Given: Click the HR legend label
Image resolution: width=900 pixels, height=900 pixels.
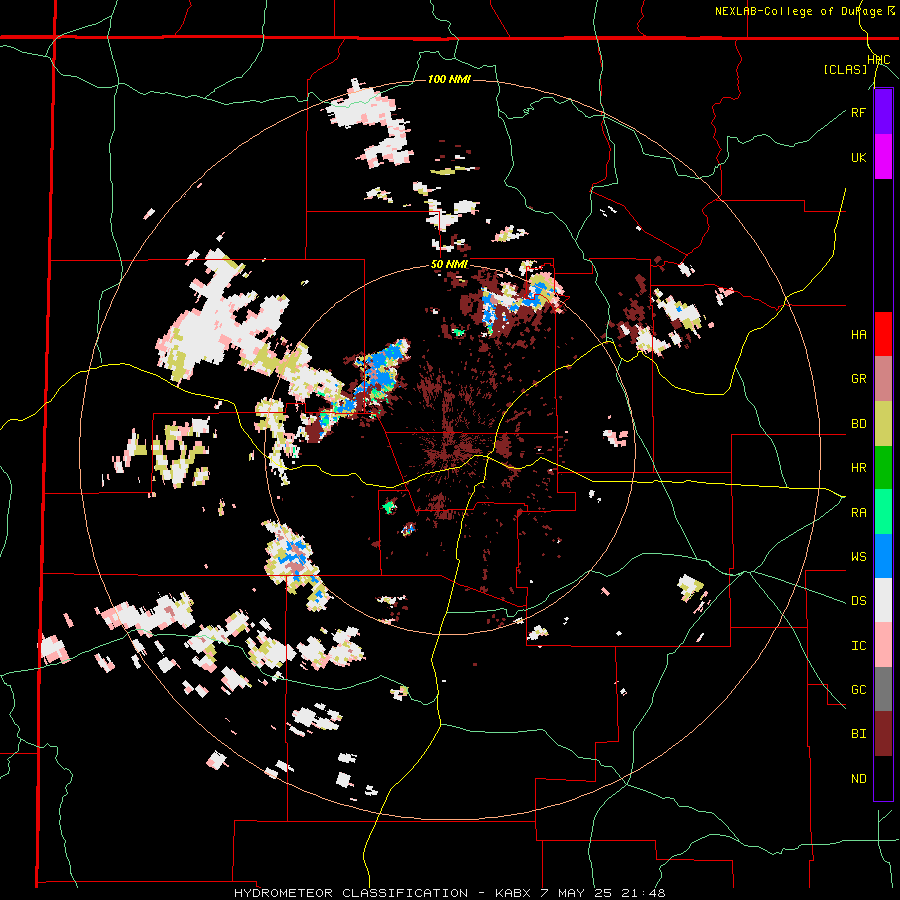Looking at the screenshot, I should 858,468.
